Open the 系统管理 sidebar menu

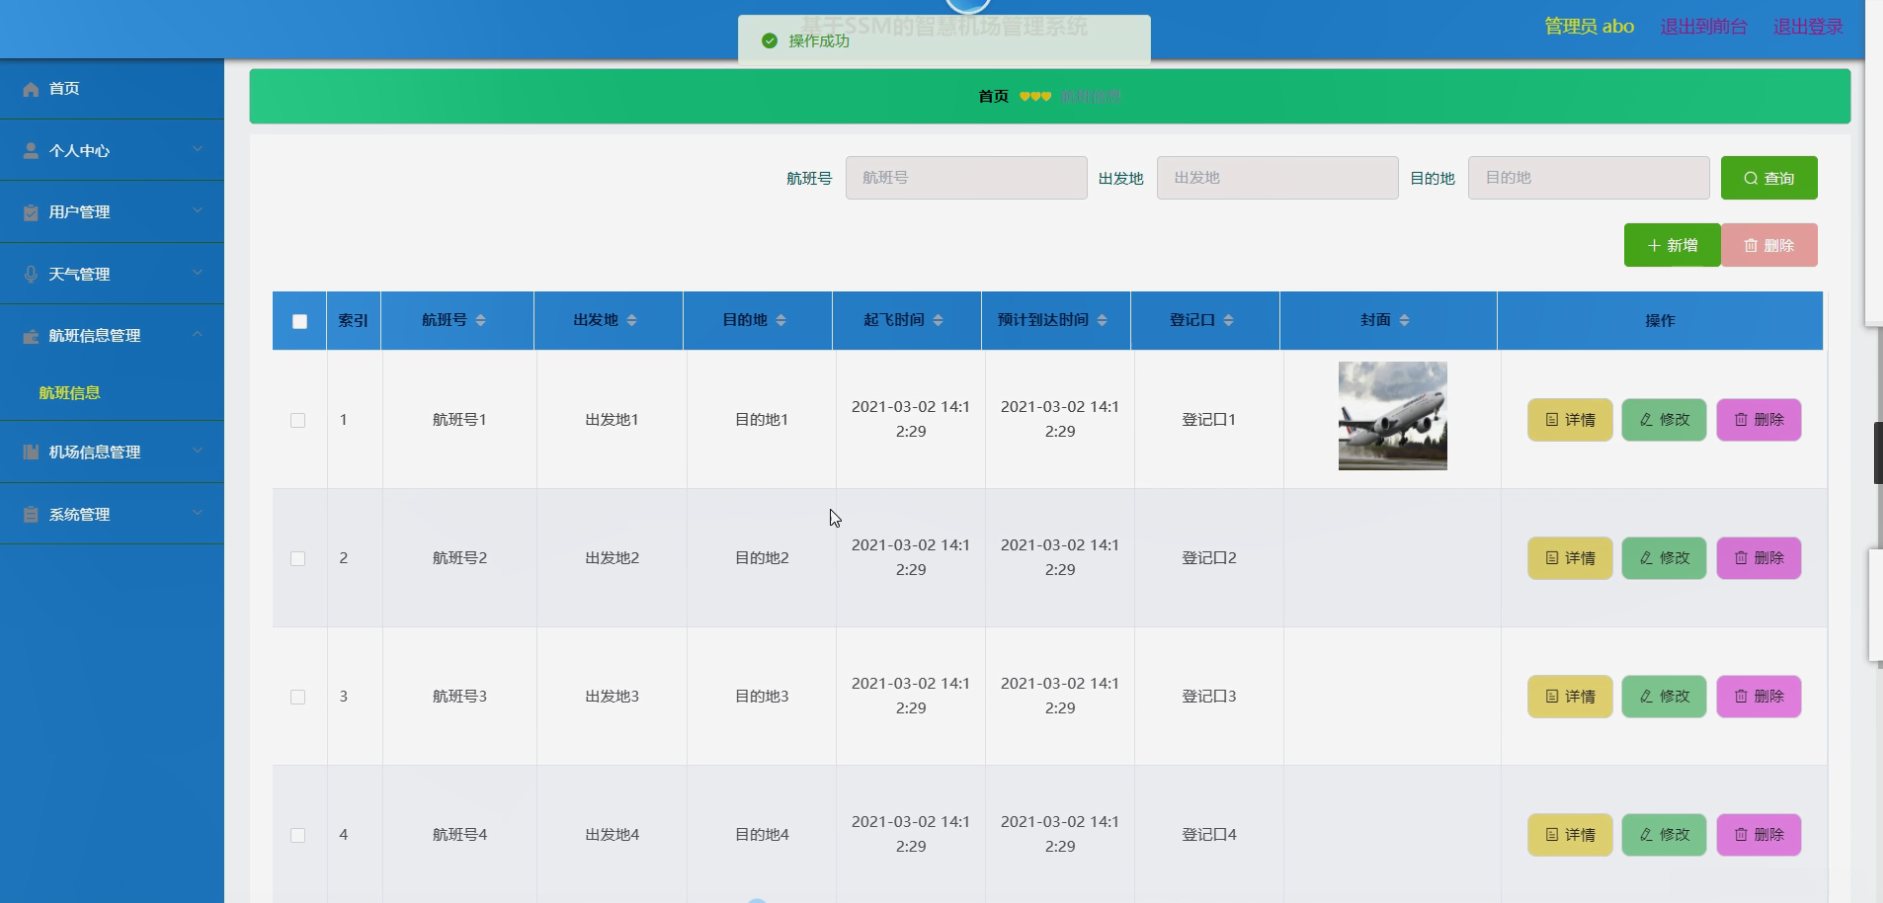[112, 514]
